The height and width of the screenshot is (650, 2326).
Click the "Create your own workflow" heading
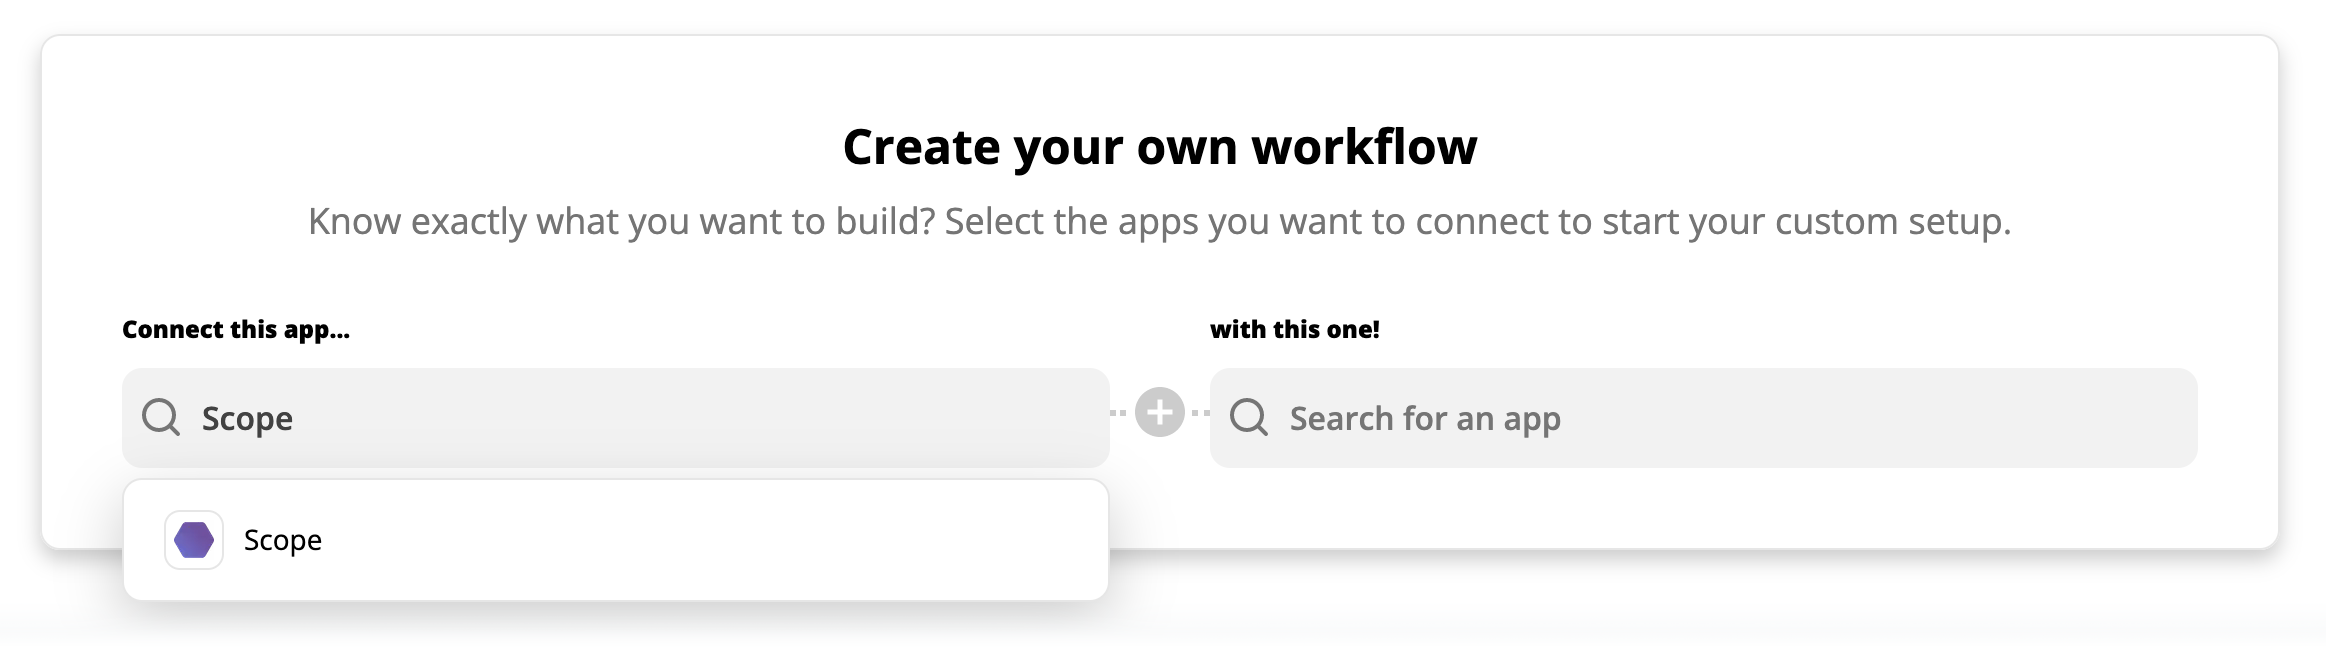click(1160, 147)
